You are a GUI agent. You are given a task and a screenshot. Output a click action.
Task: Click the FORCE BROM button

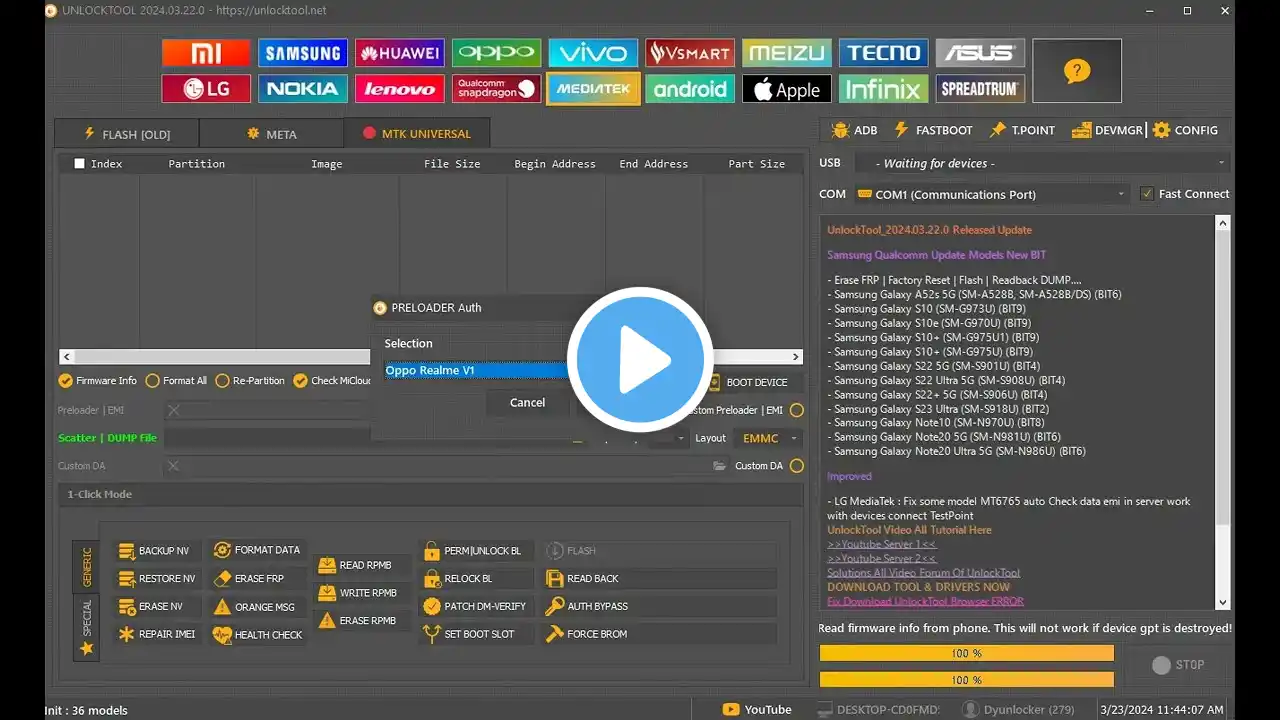point(659,634)
